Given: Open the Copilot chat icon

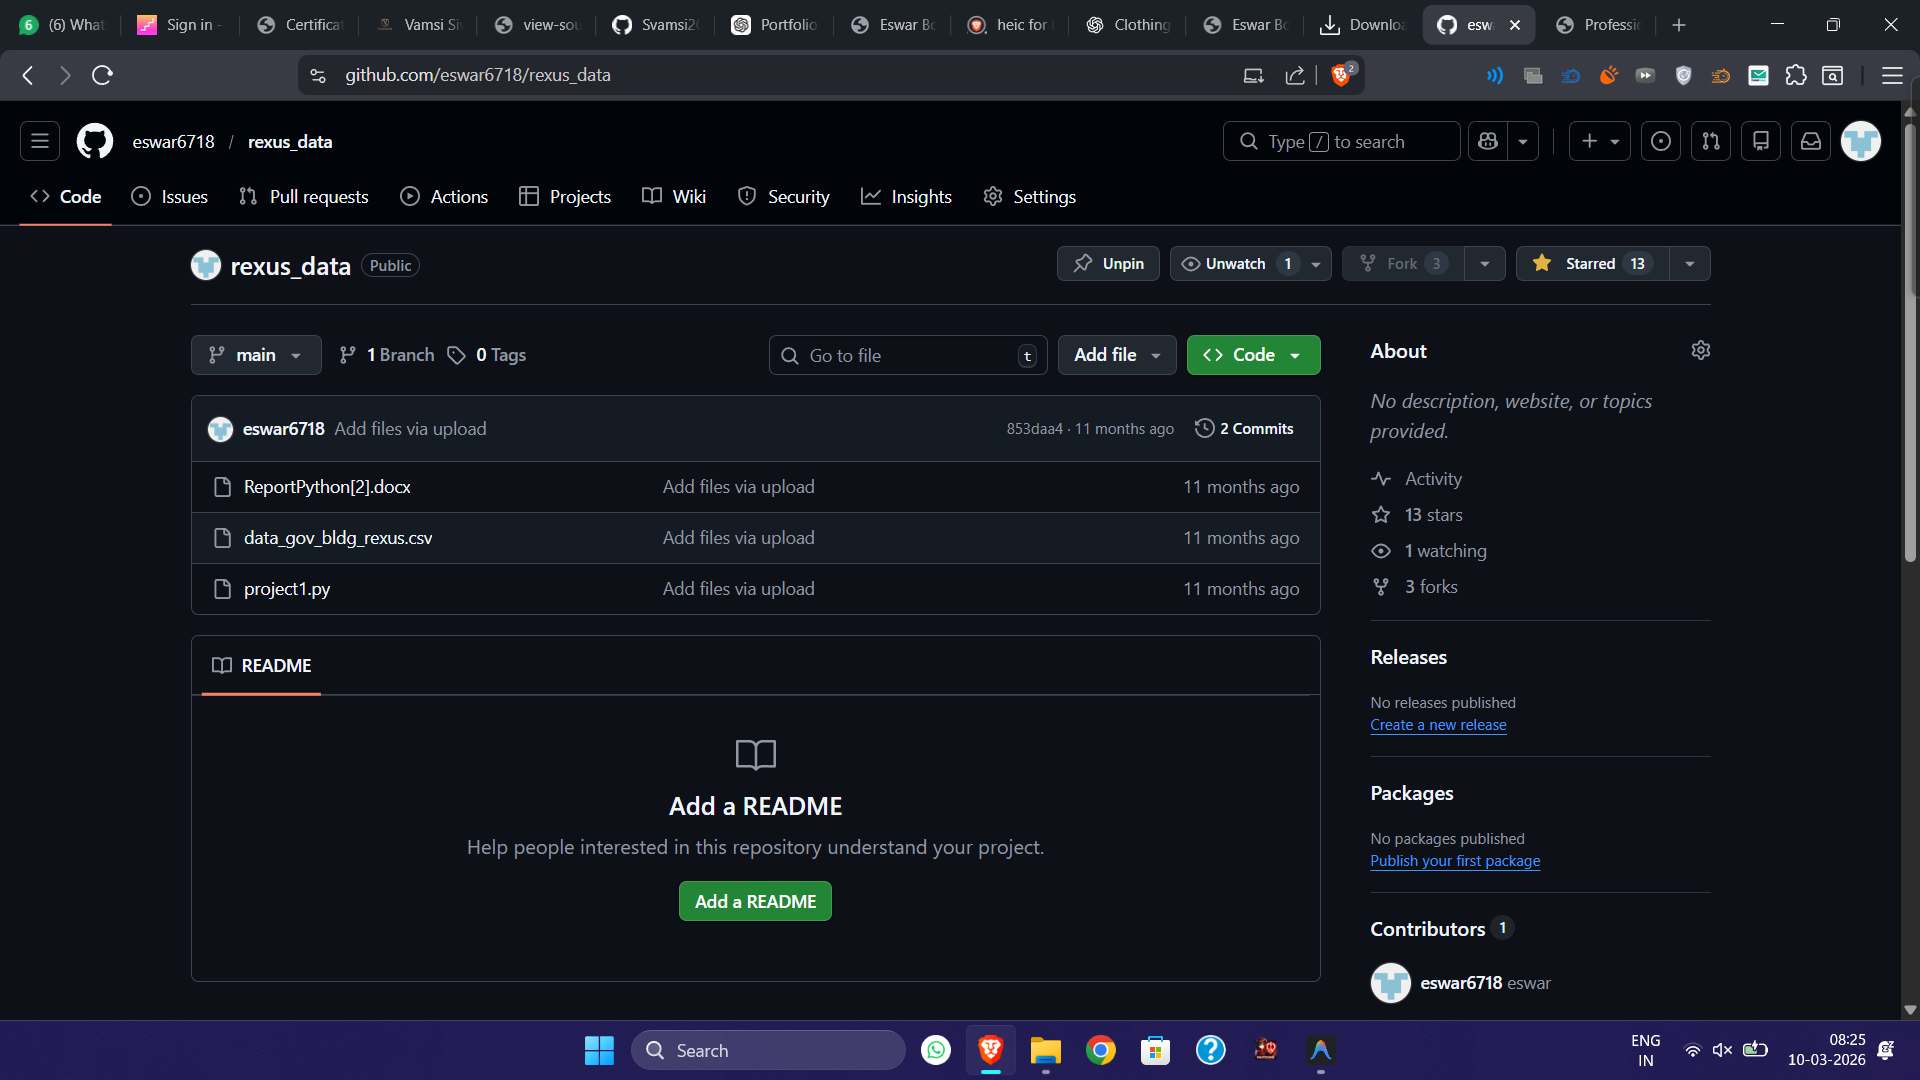Looking at the screenshot, I should coord(1488,141).
